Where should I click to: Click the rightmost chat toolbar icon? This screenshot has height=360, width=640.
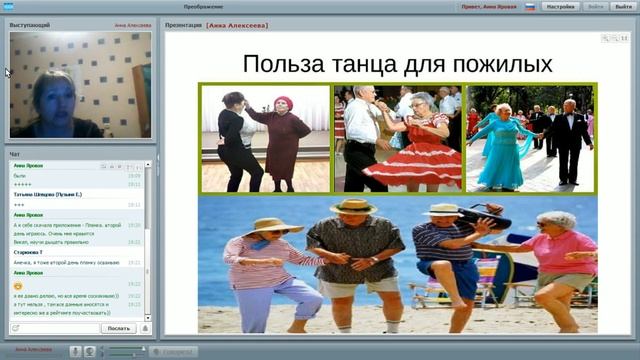[x=138, y=167]
